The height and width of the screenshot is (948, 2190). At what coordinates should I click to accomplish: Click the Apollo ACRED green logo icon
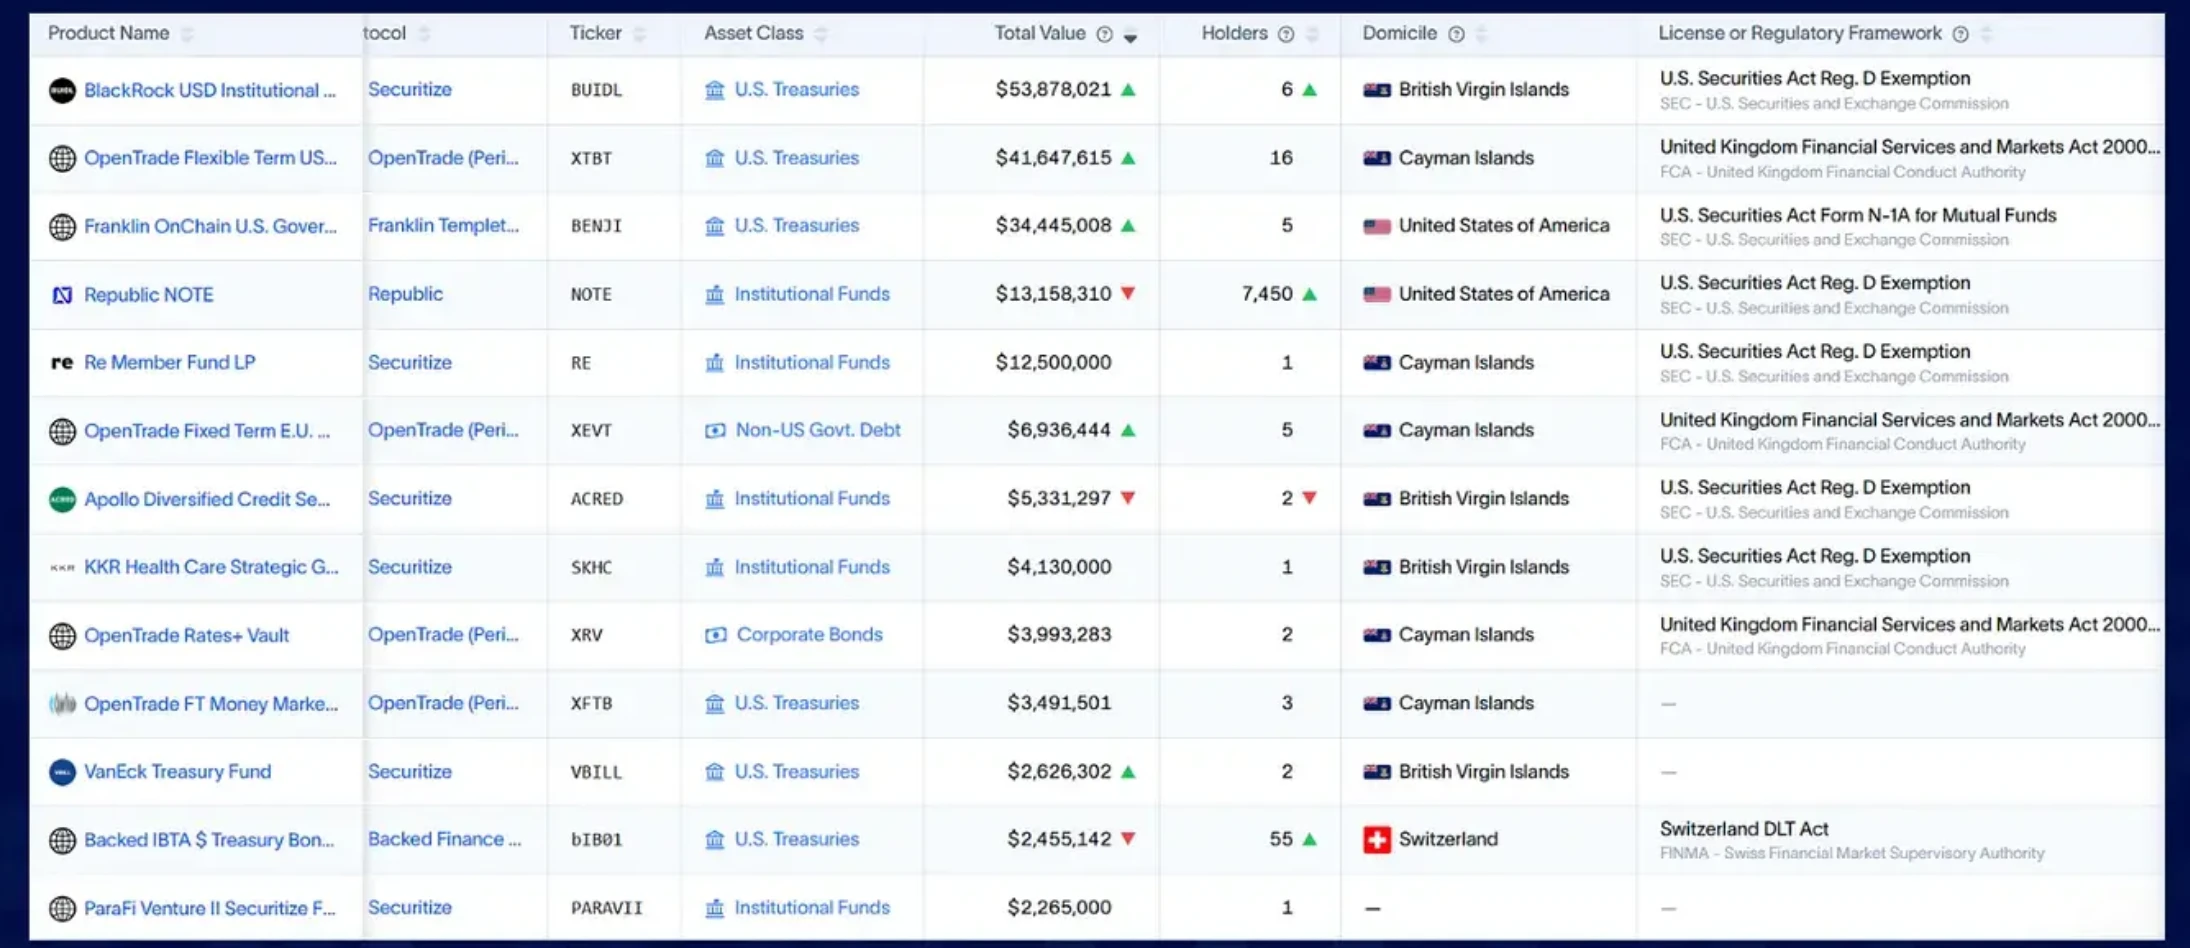pos(62,499)
